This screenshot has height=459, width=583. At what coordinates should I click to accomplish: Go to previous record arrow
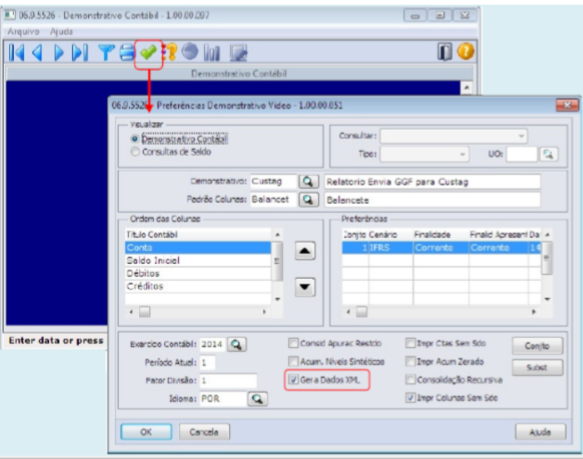coord(37,52)
